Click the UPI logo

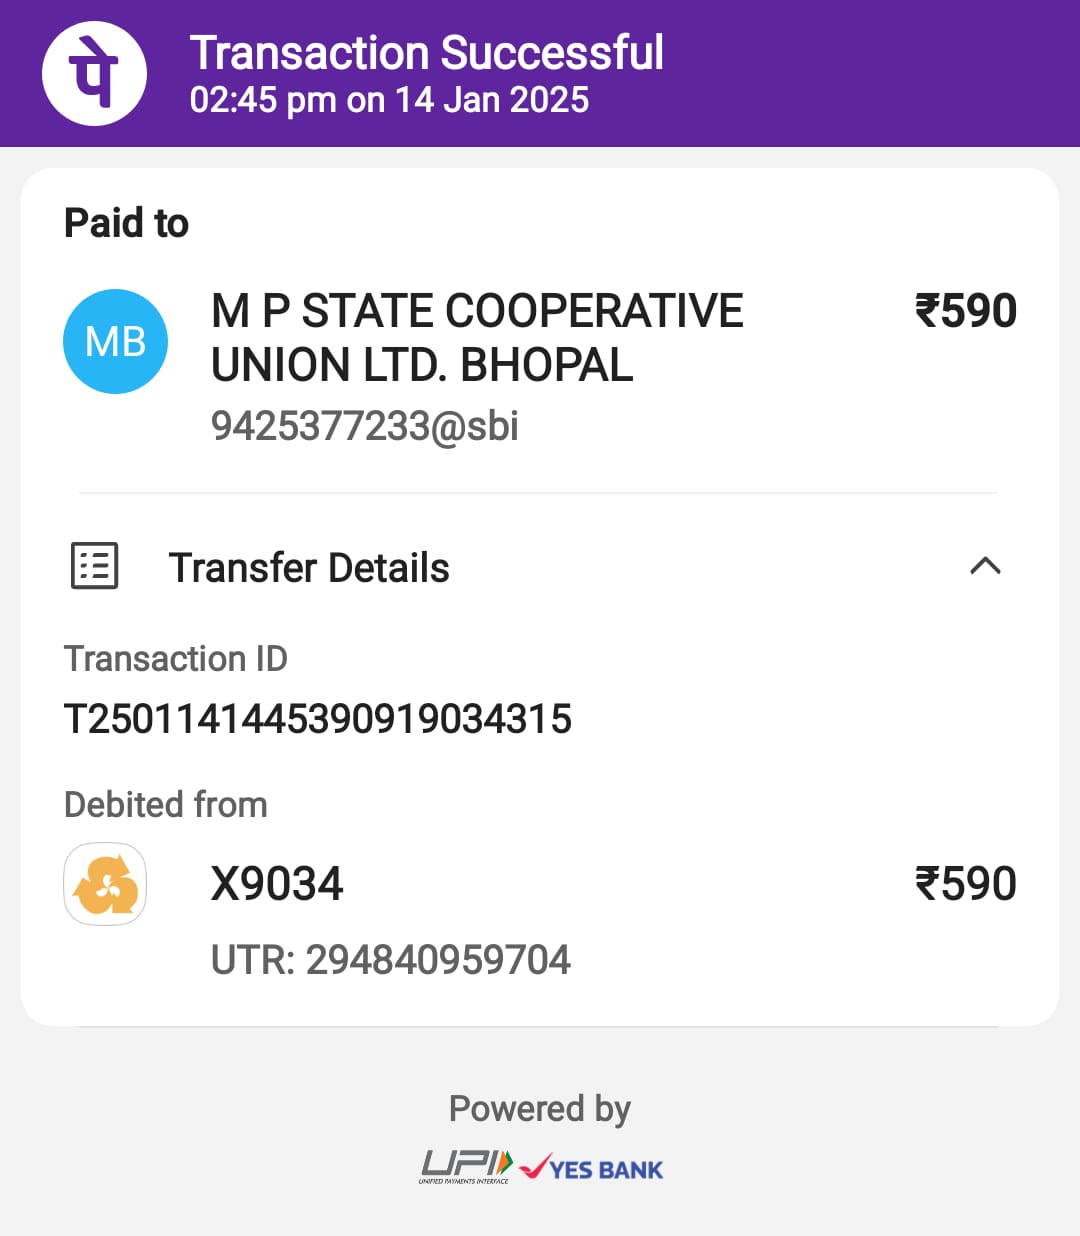coord(466,1167)
